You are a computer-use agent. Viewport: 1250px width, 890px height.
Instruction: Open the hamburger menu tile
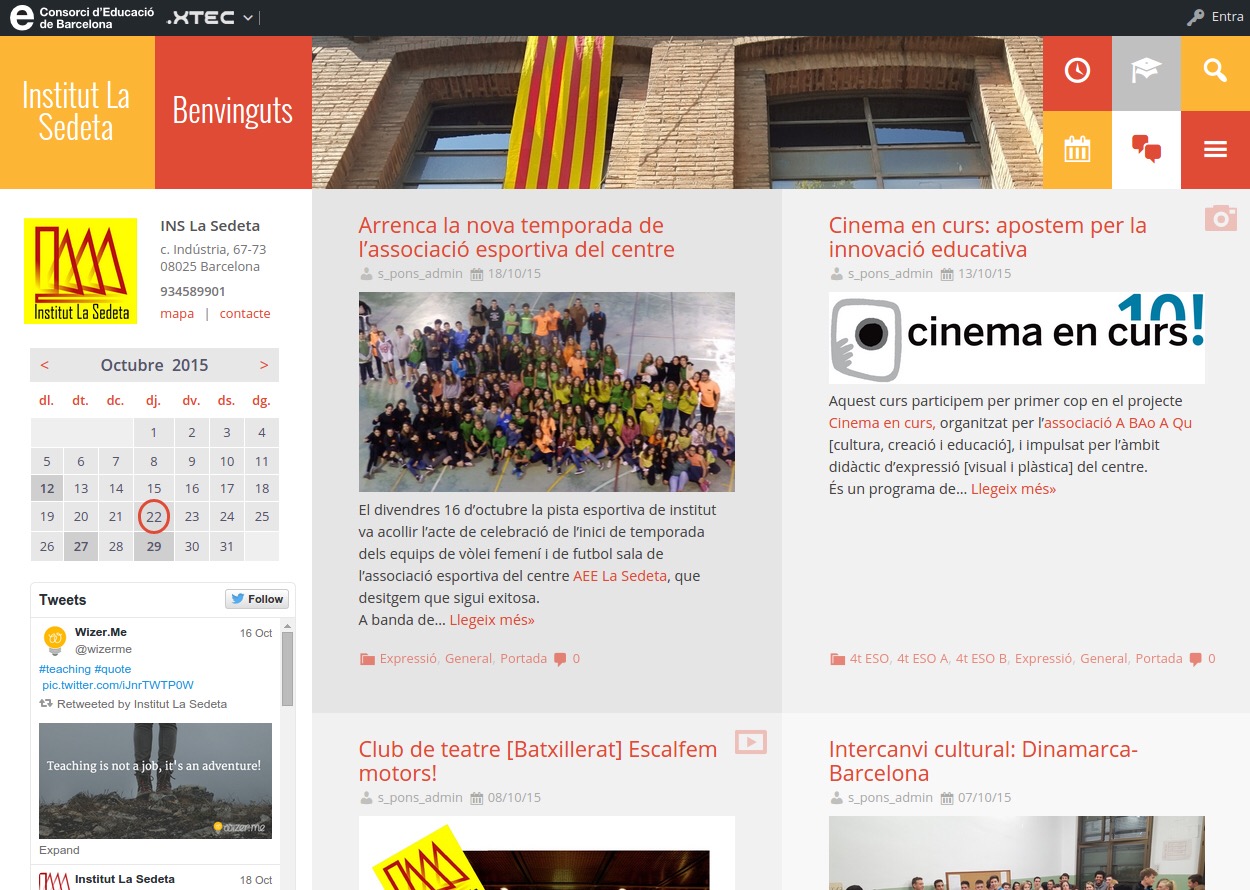(1215, 150)
